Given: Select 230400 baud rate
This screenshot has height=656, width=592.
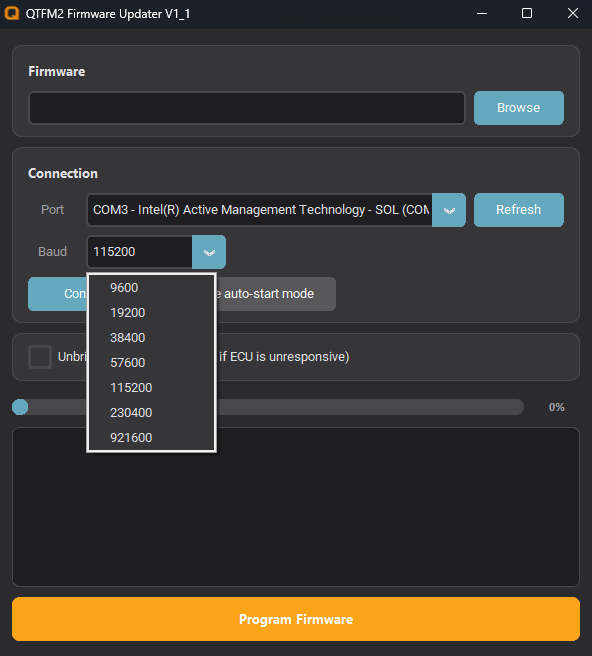Looking at the screenshot, I should coord(151,413).
